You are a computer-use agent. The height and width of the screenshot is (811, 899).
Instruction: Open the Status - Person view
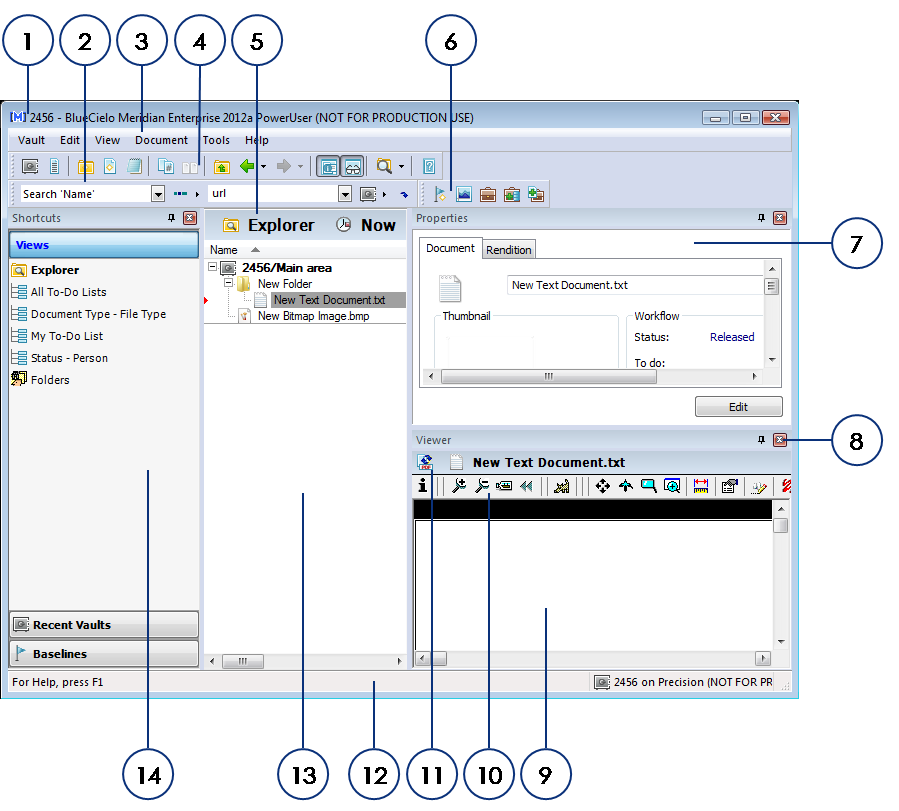click(69, 358)
